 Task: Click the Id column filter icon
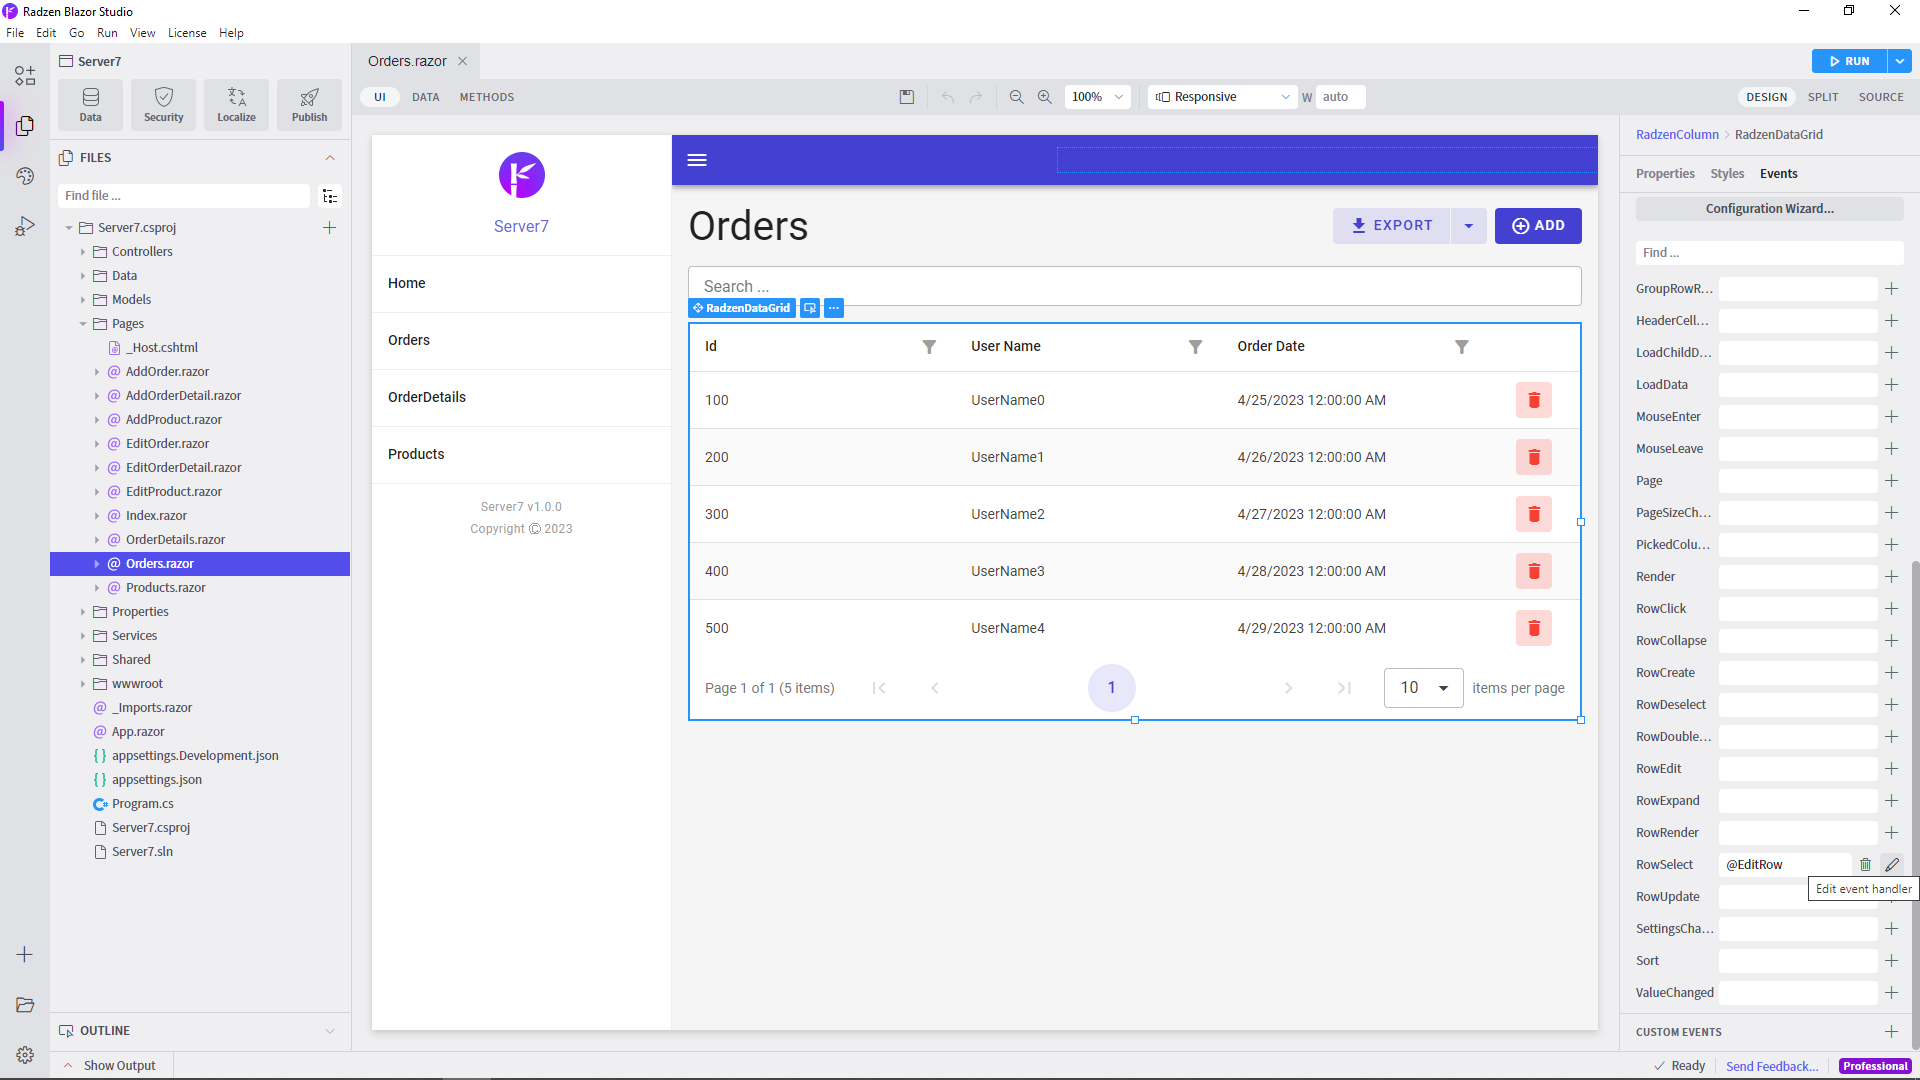point(929,347)
